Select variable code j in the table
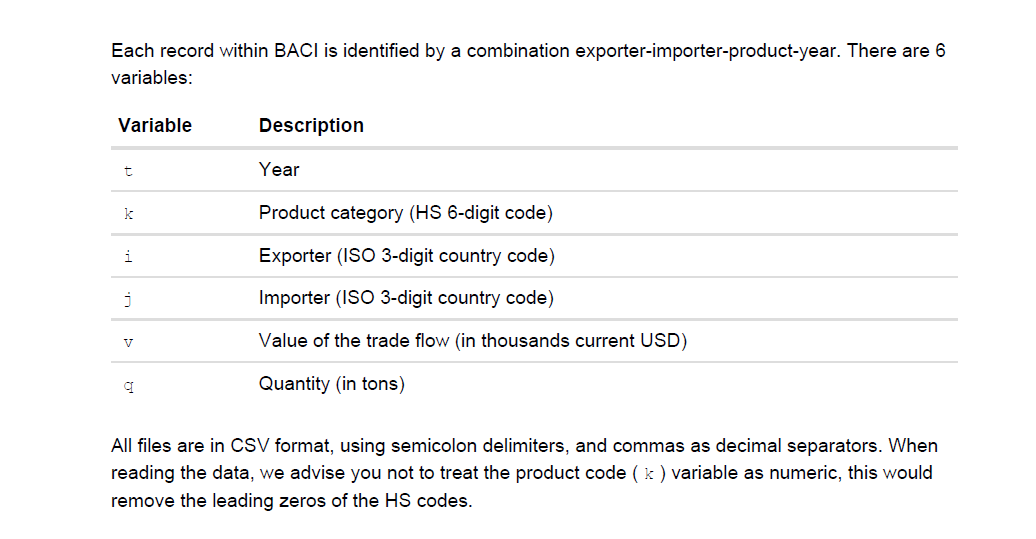Image resolution: width=1036 pixels, height=539 pixels. pos(127,299)
